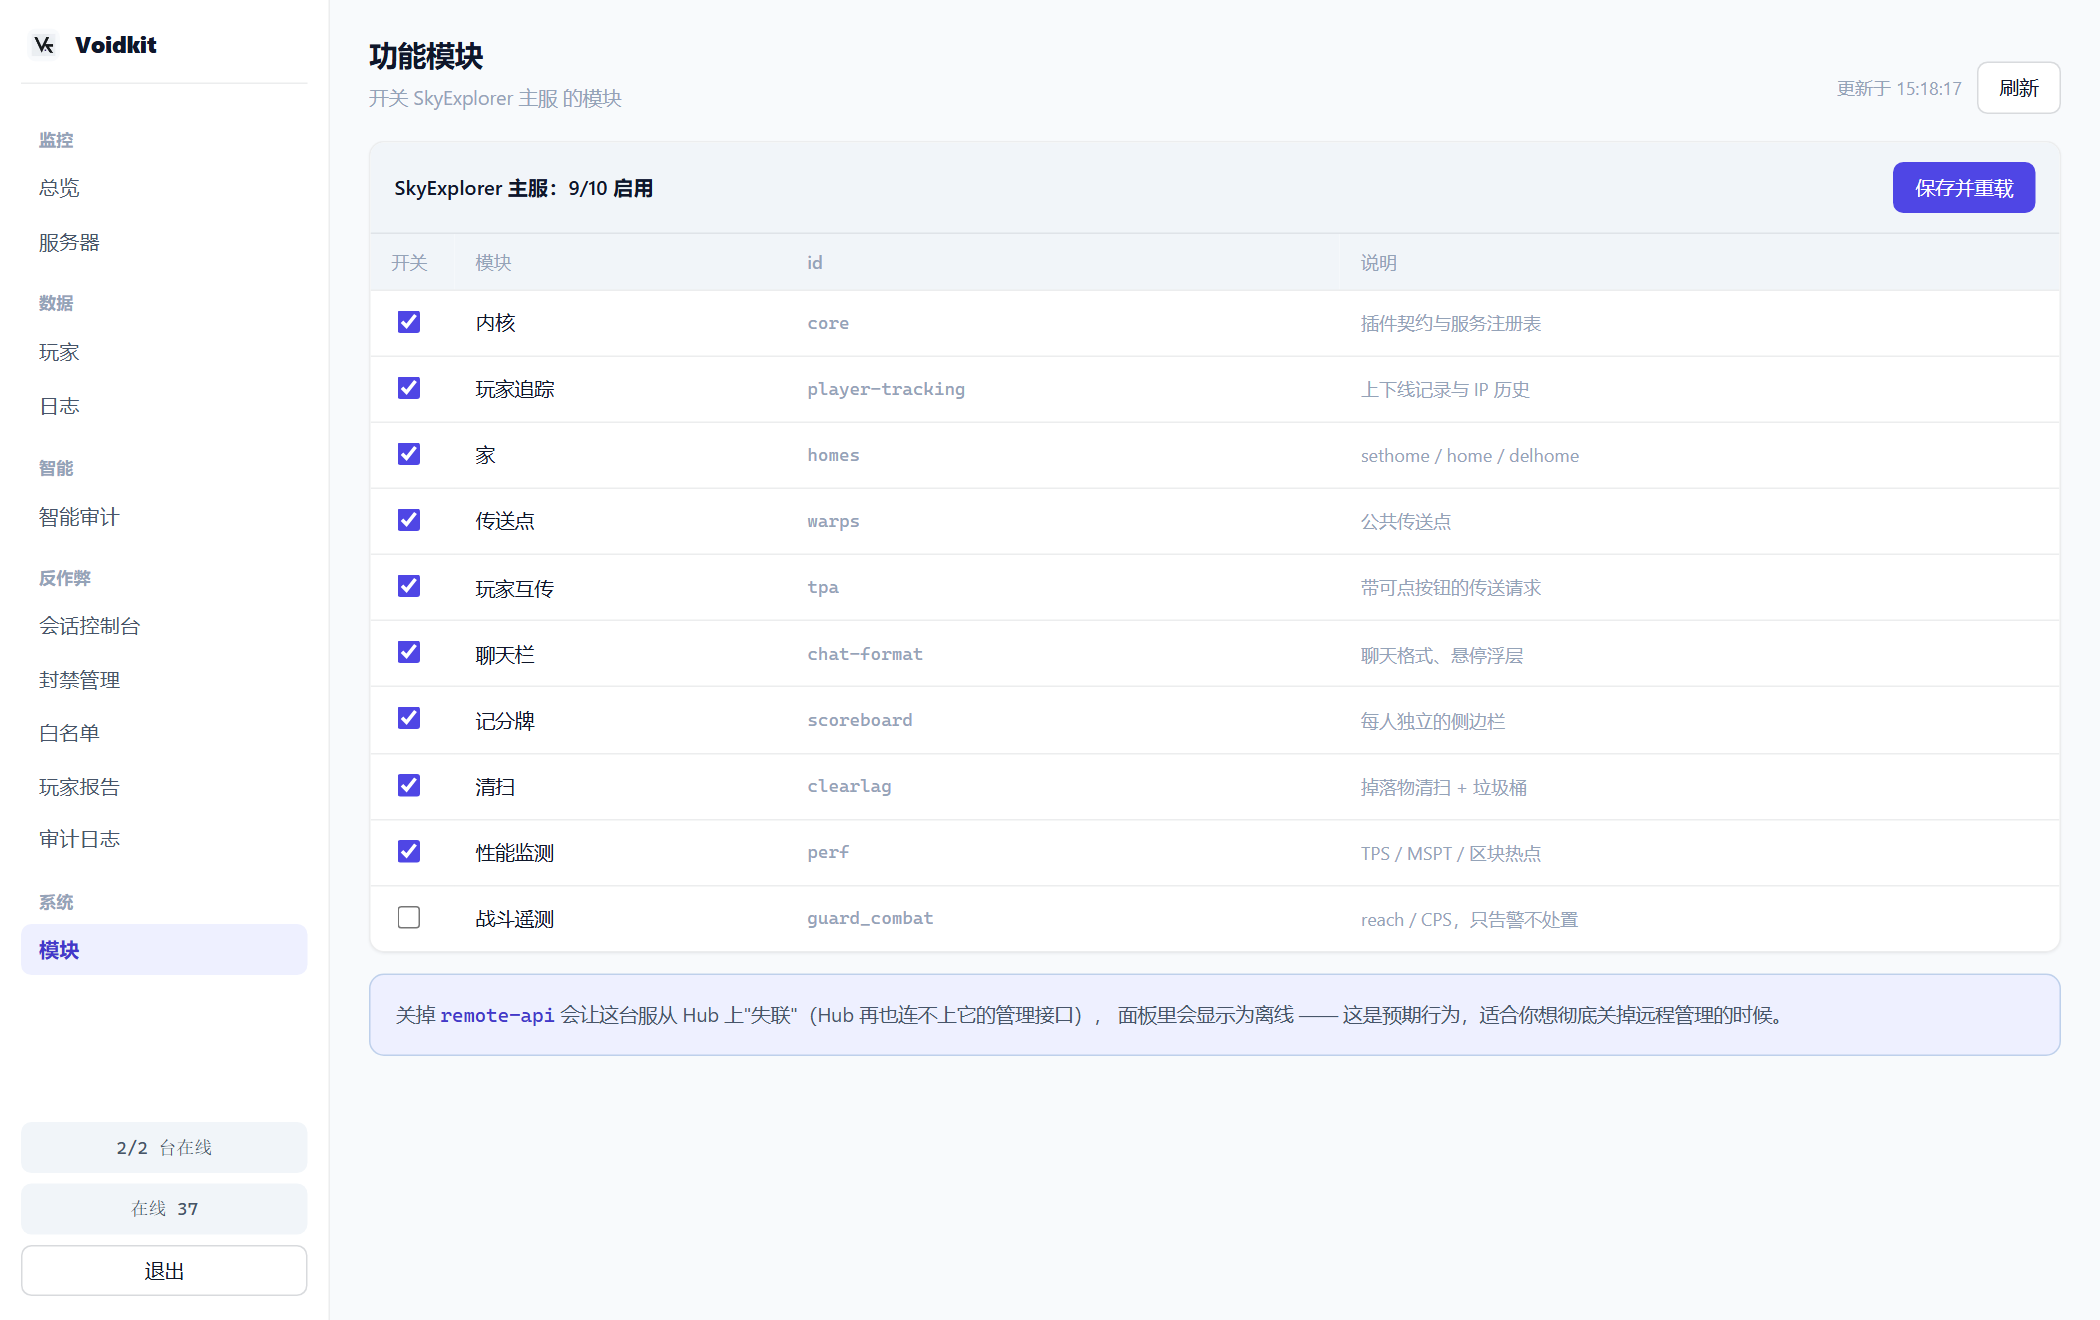Click the 退出 logout button

pos(164,1270)
